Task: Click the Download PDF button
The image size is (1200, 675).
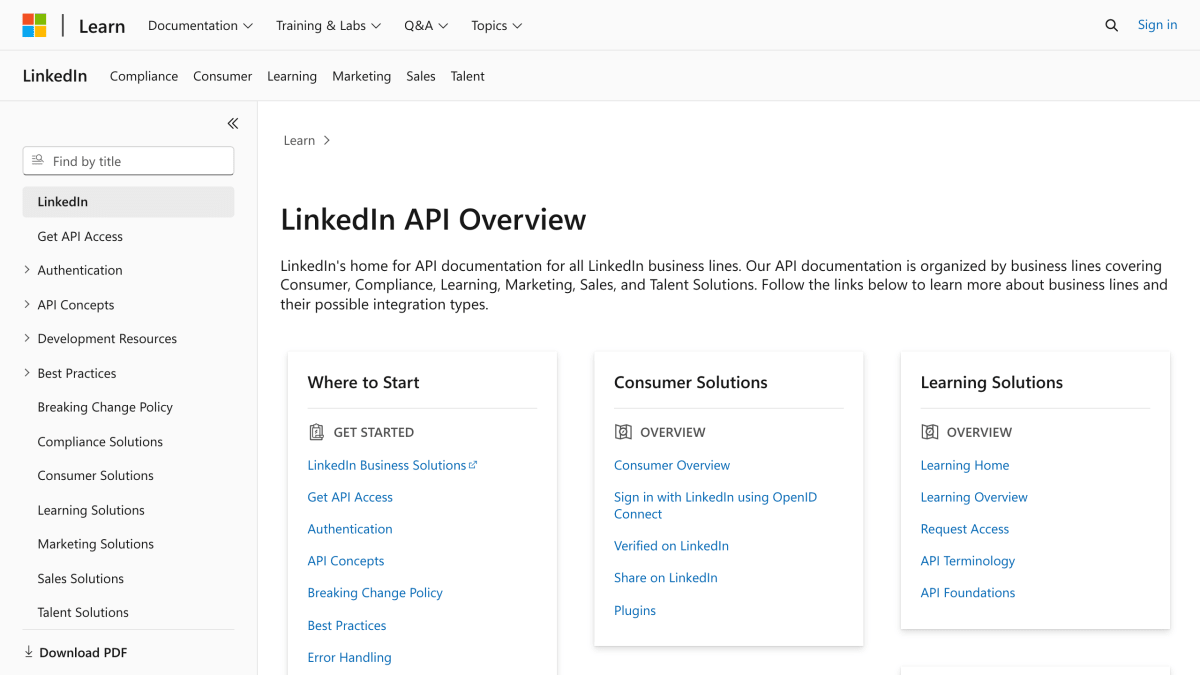Action: (x=75, y=652)
